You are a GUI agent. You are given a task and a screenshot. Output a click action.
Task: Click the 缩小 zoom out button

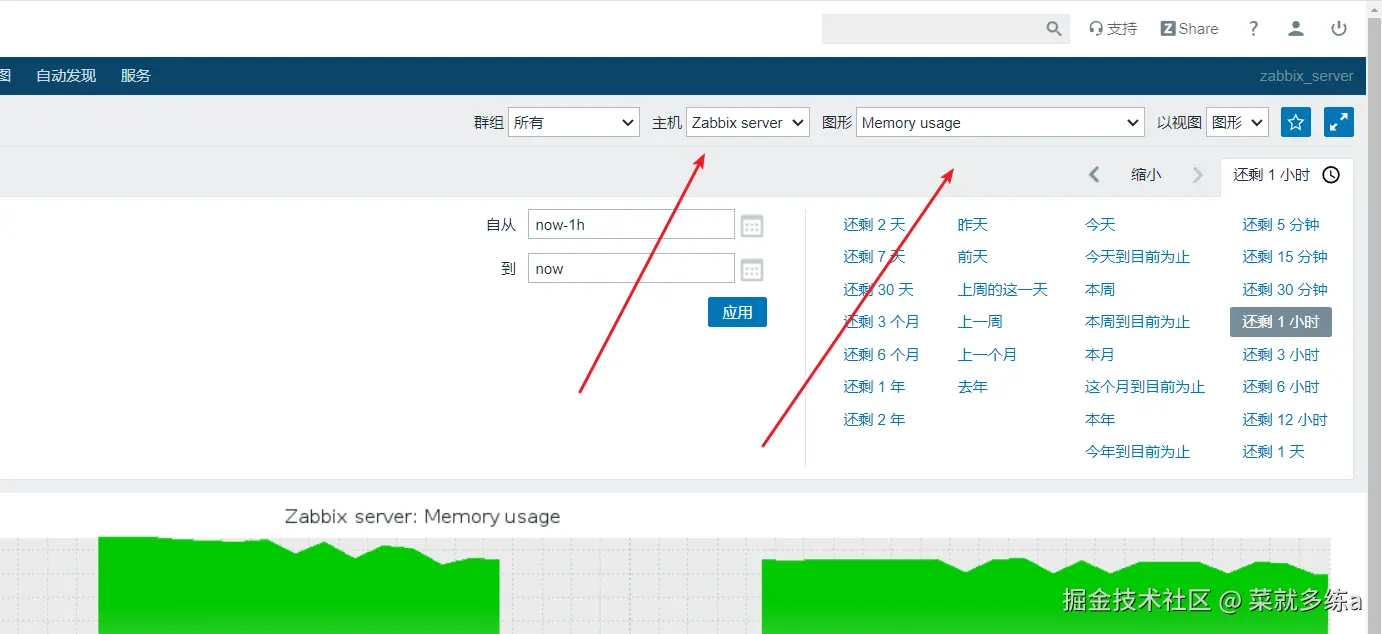click(x=1146, y=175)
